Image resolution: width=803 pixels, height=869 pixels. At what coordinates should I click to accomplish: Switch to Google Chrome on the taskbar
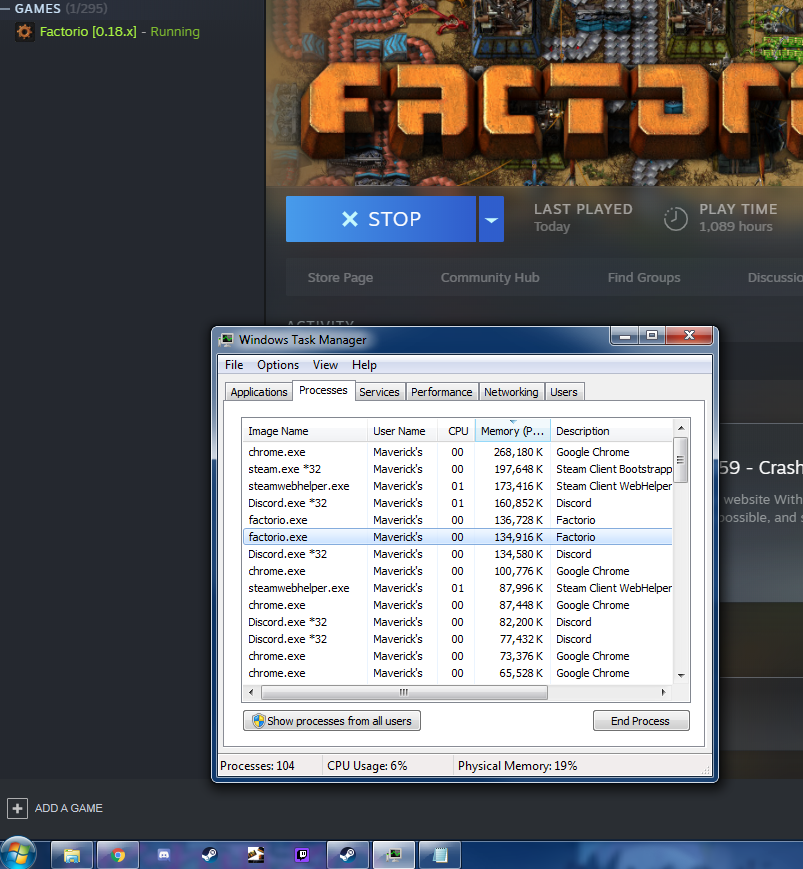[119, 855]
